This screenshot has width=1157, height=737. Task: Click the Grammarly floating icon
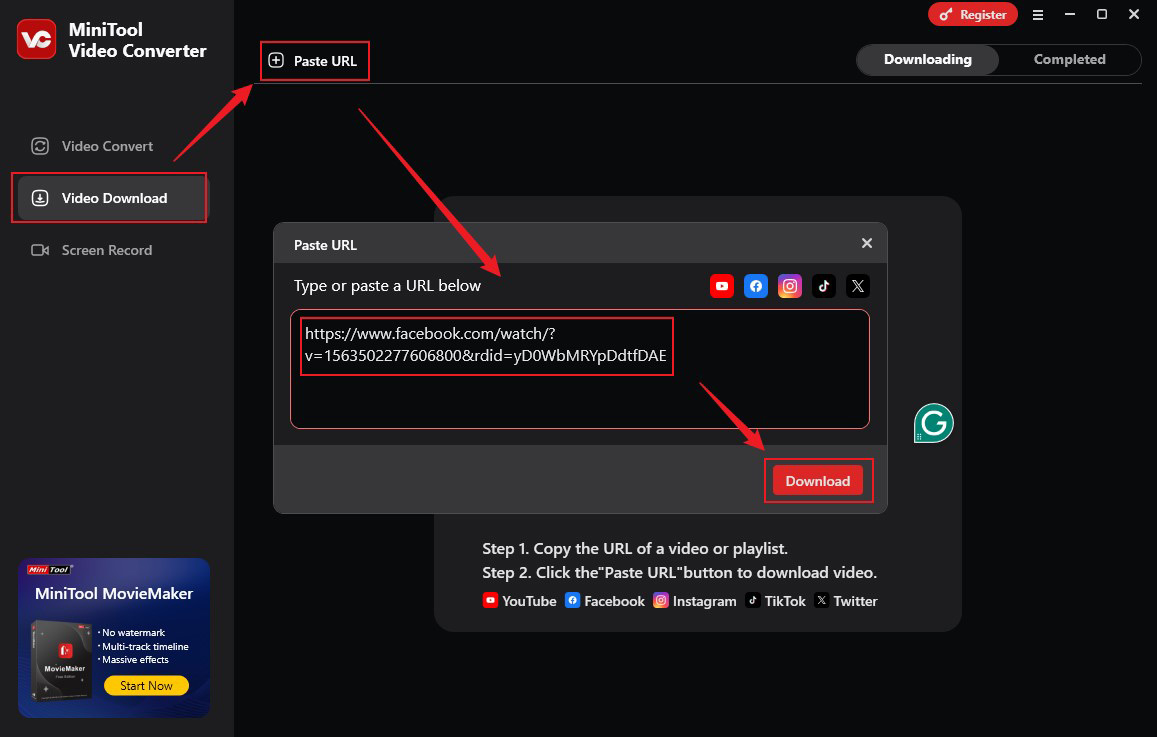tap(933, 423)
